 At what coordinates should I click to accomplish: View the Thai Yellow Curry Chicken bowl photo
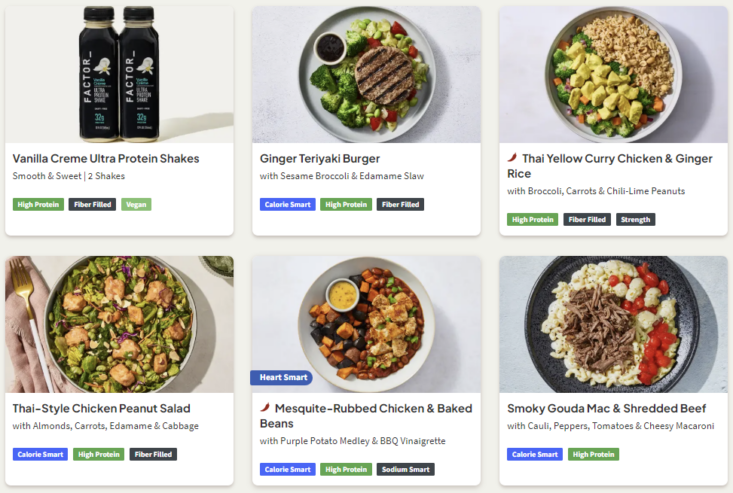pos(613,74)
